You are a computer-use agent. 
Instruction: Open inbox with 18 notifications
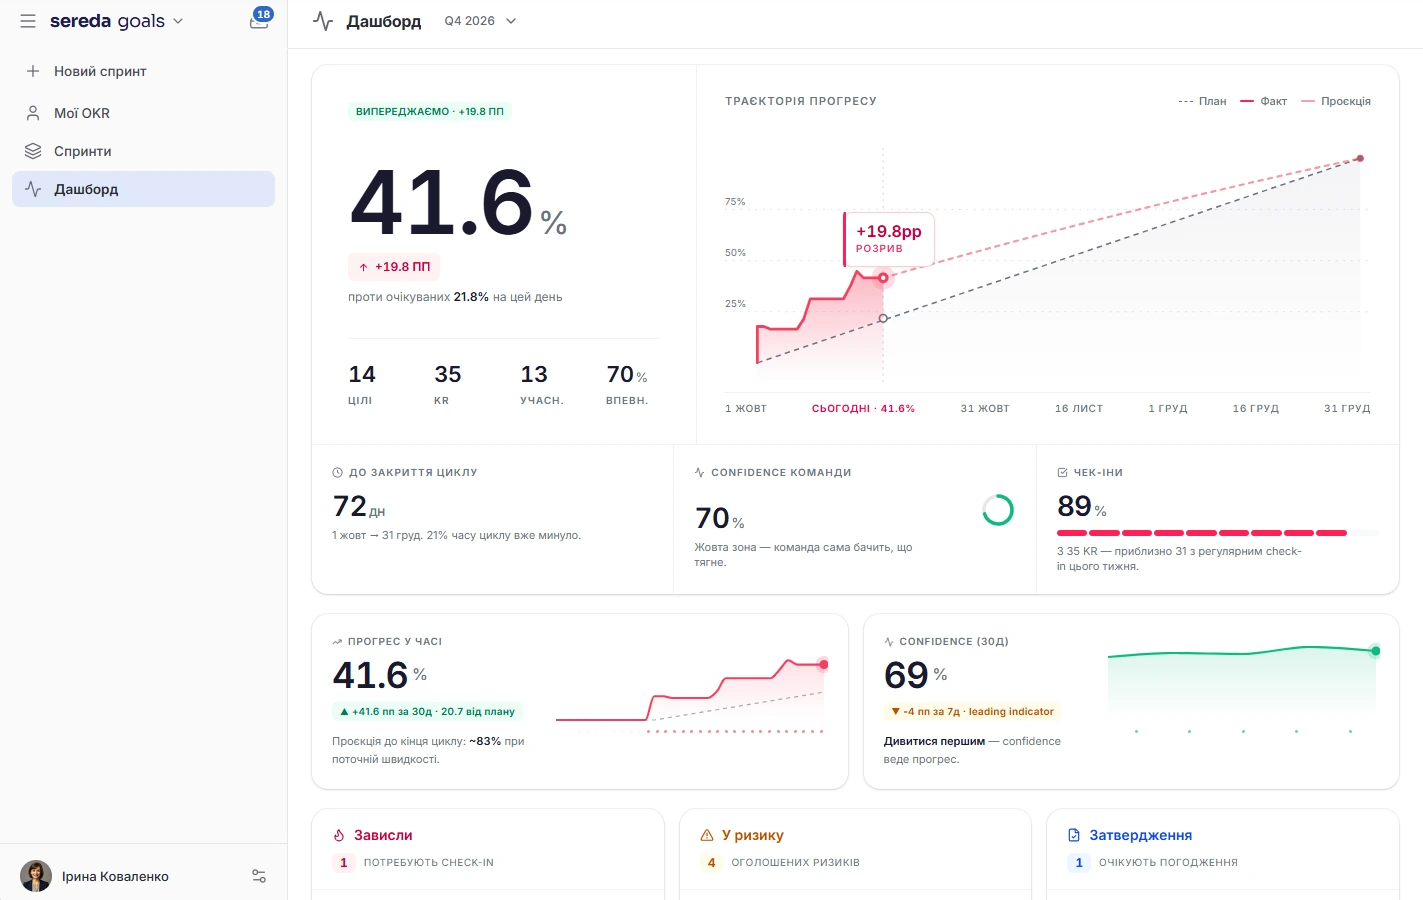[259, 20]
